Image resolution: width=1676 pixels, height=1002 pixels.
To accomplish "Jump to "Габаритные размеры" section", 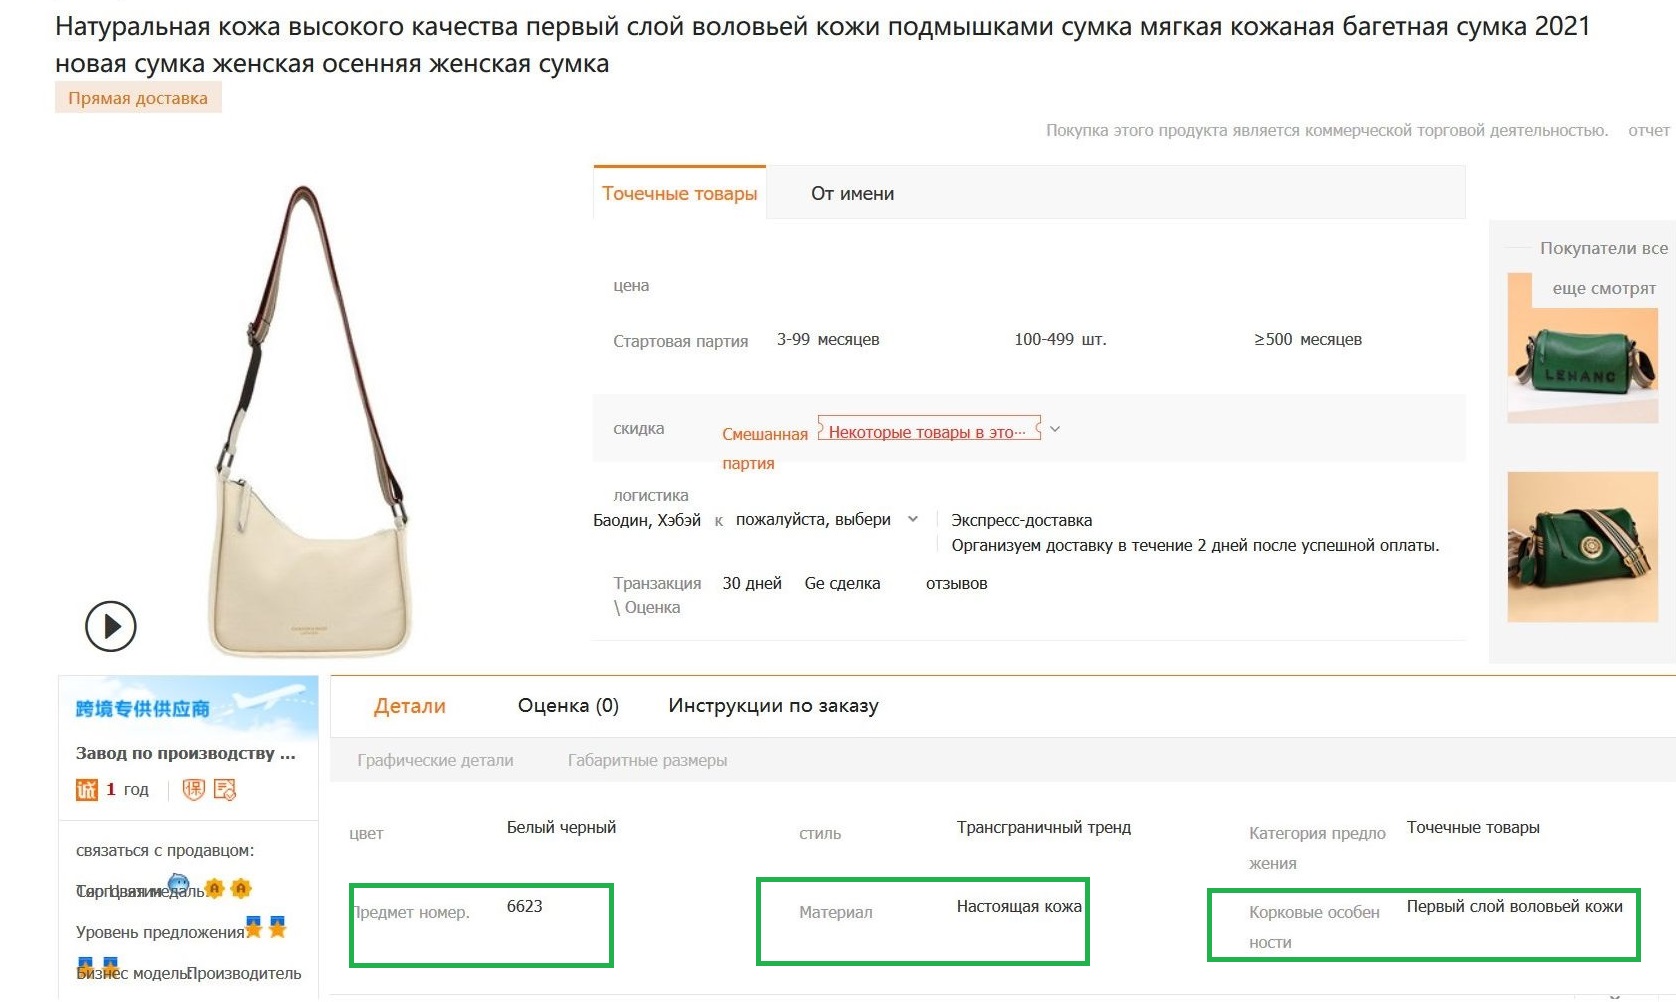I will [x=647, y=760].
